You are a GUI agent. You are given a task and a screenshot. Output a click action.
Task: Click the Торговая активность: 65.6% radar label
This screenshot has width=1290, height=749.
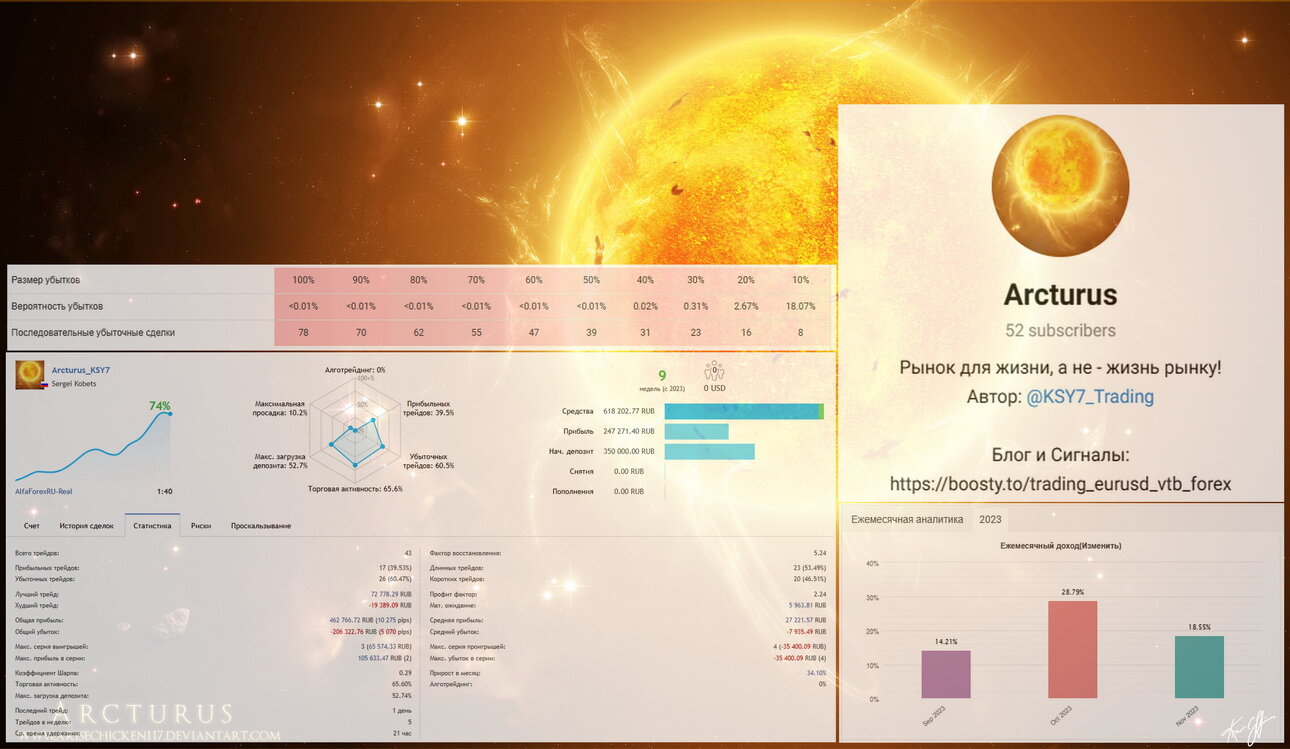coord(355,488)
